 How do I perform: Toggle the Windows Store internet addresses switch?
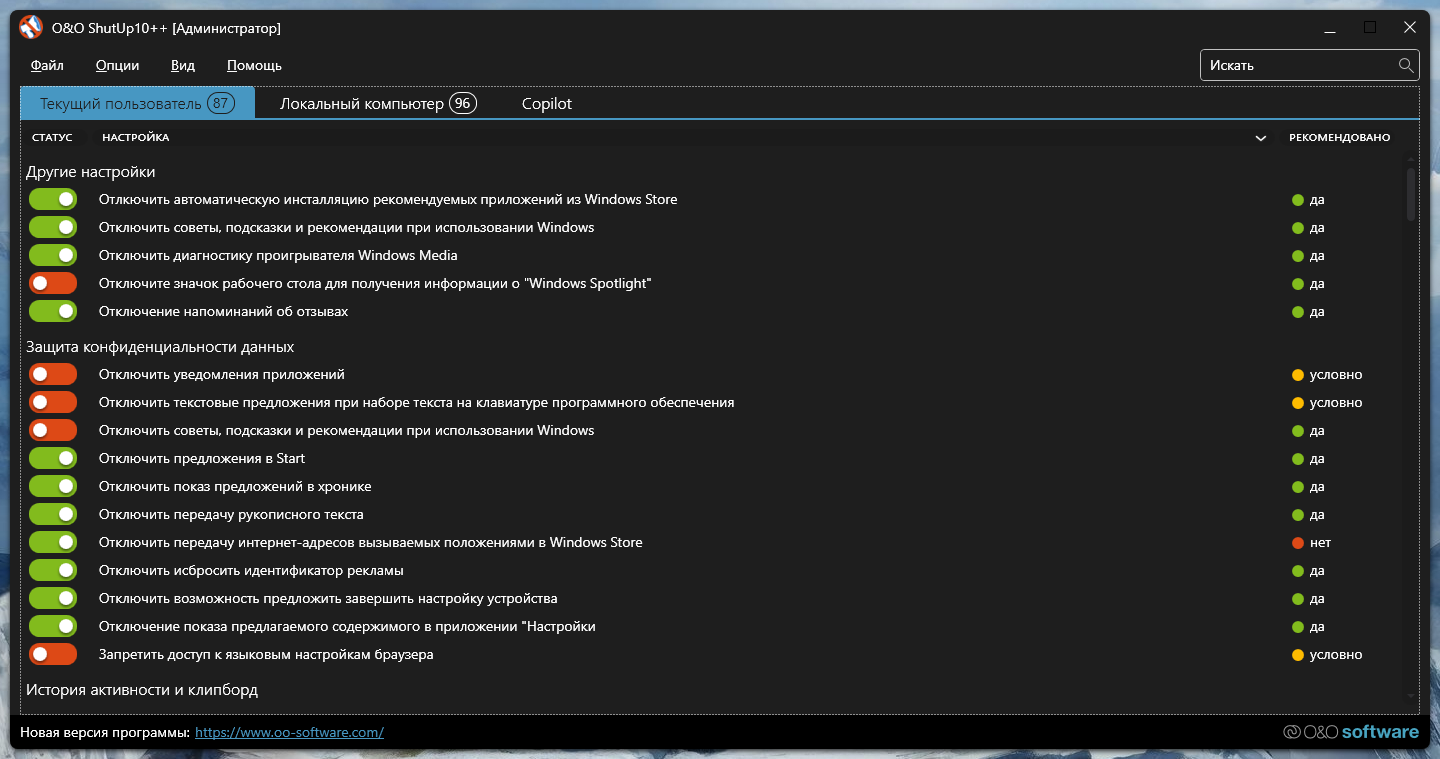coord(53,542)
